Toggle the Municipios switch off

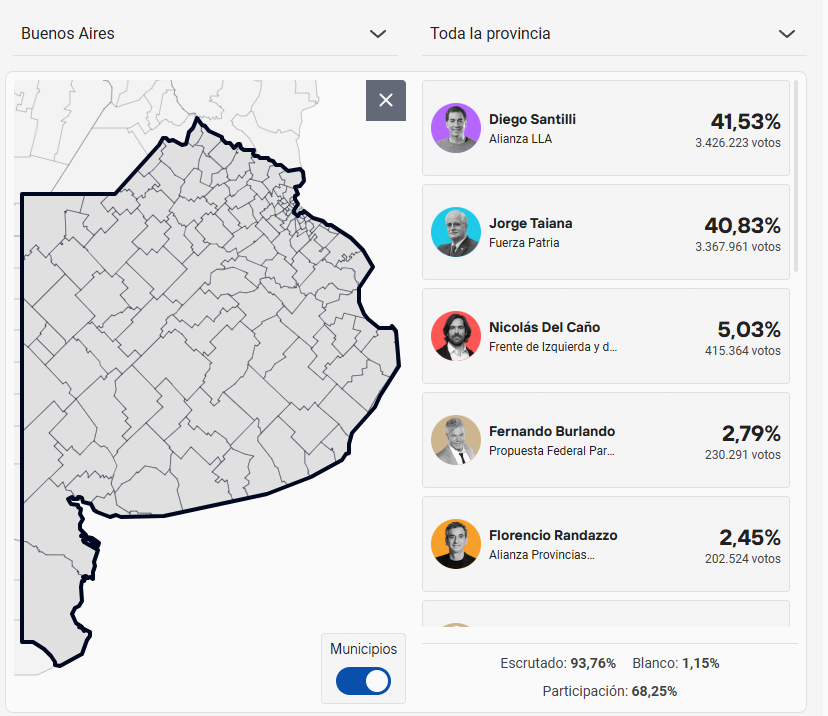pyautogui.click(x=363, y=681)
